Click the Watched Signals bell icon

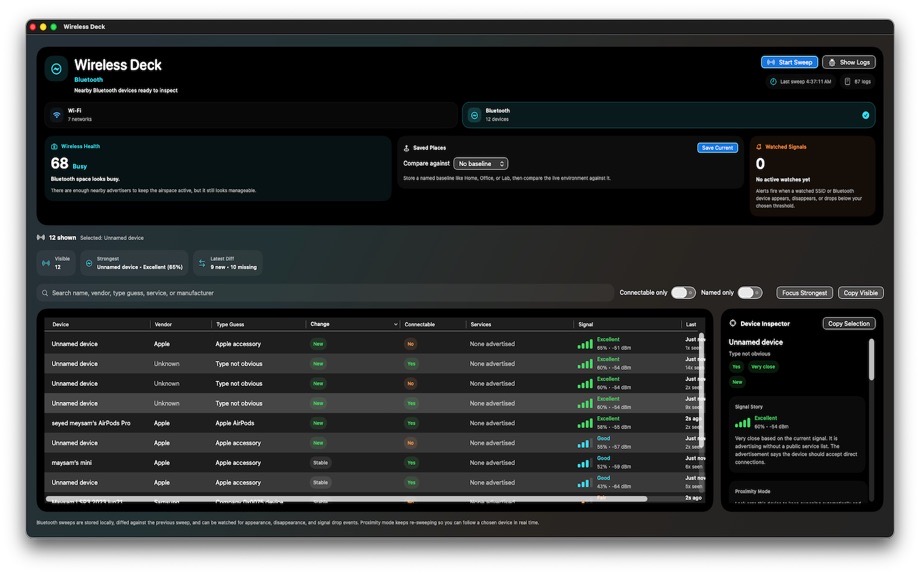pos(759,147)
